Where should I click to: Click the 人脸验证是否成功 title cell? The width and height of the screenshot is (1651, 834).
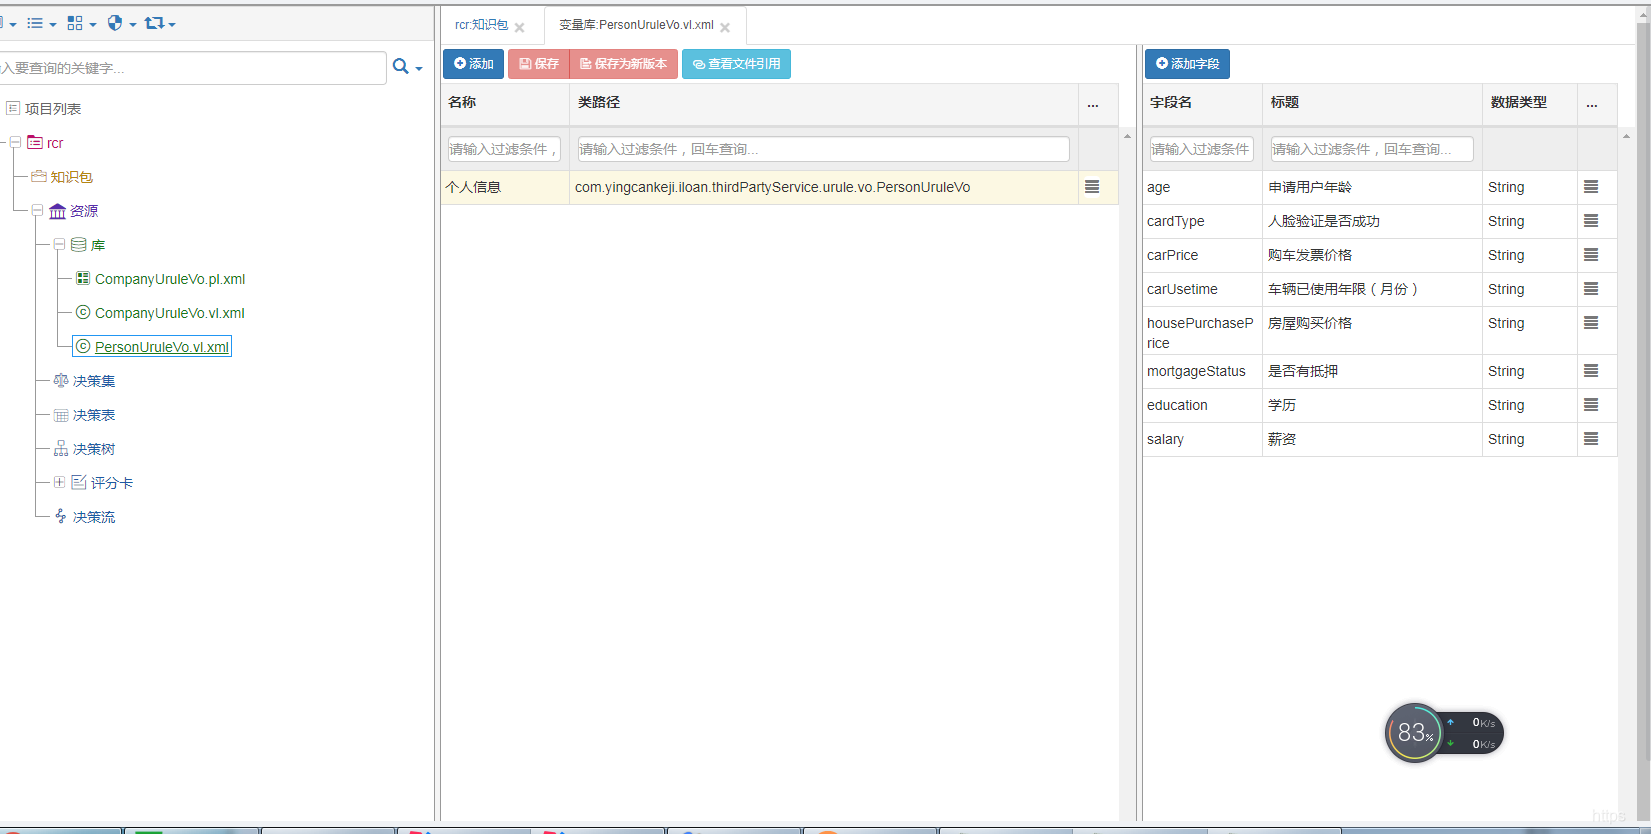pyautogui.click(x=1372, y=221)
